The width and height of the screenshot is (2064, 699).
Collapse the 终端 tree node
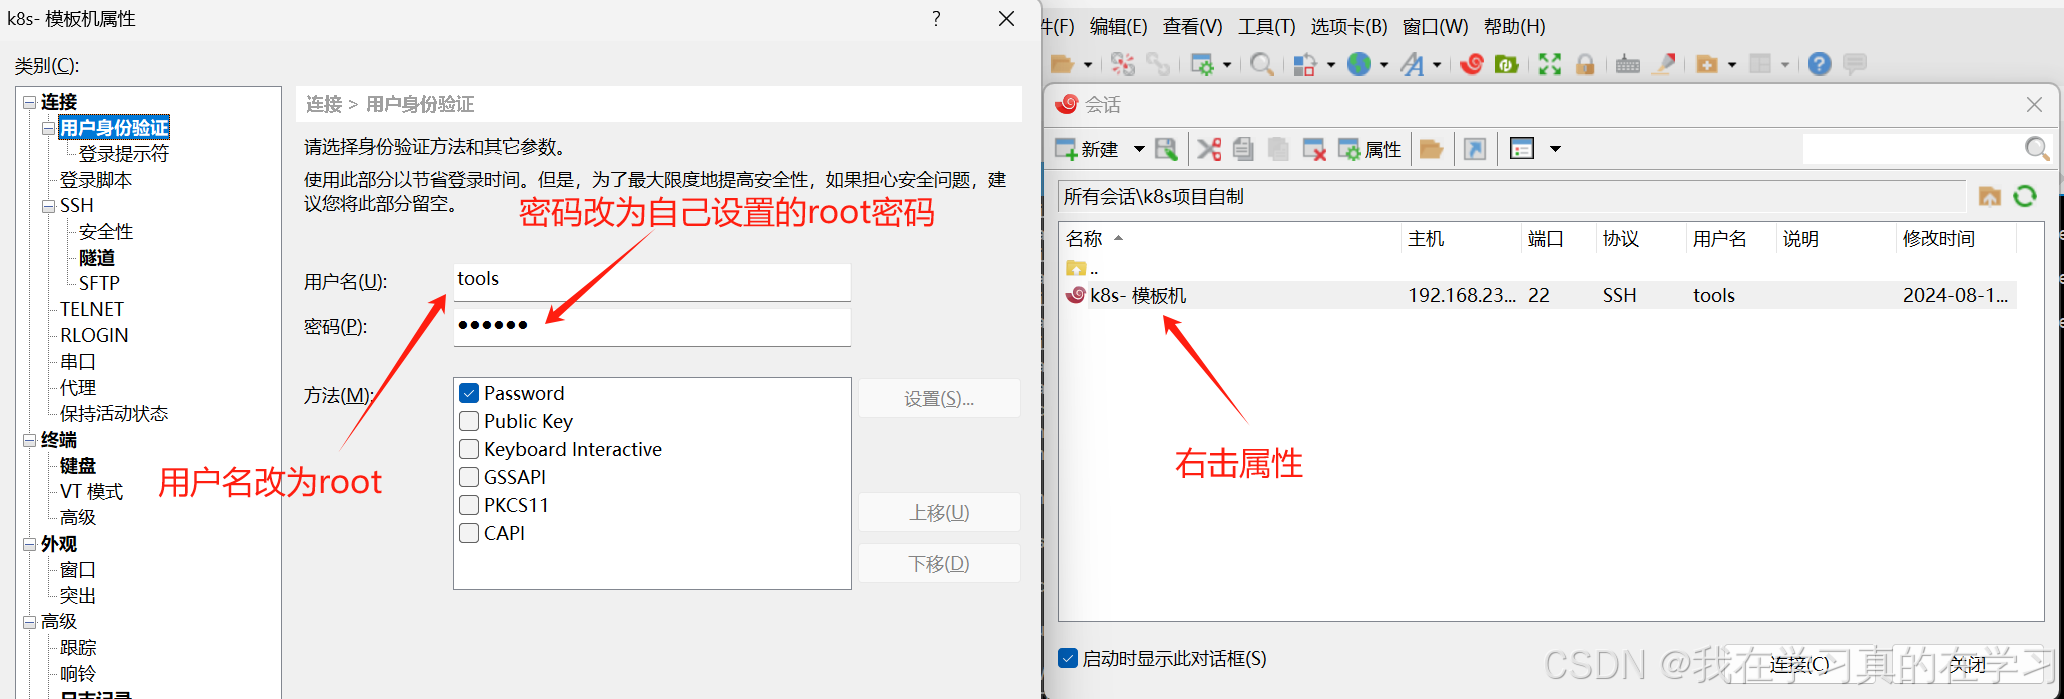pos(29,440)
